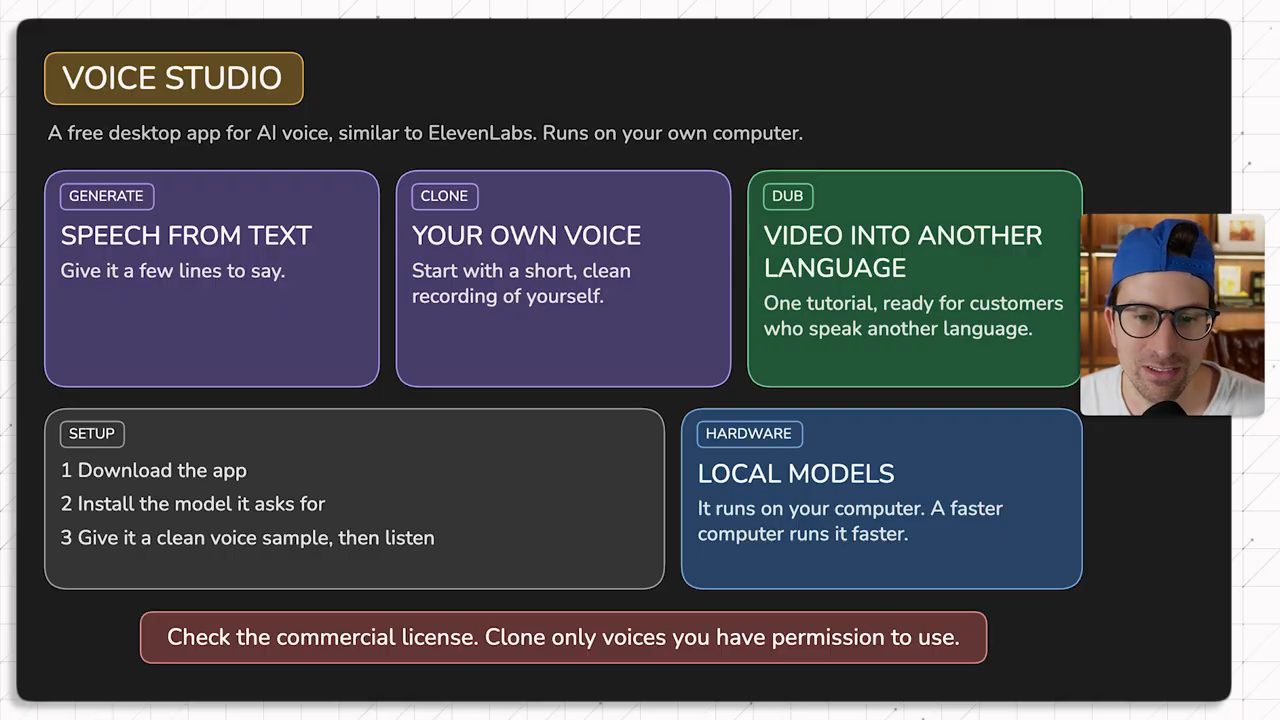The width and height of the screenshot is (1280, 720).
Task: Click the SPEECH FROM TEXT heading
Action: (186, 236)
